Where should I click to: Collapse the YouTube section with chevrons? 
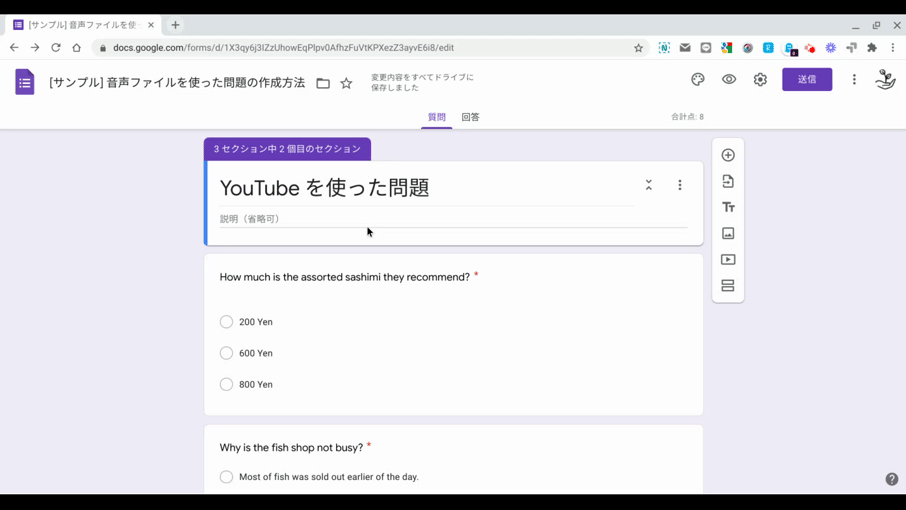point(649,185)
